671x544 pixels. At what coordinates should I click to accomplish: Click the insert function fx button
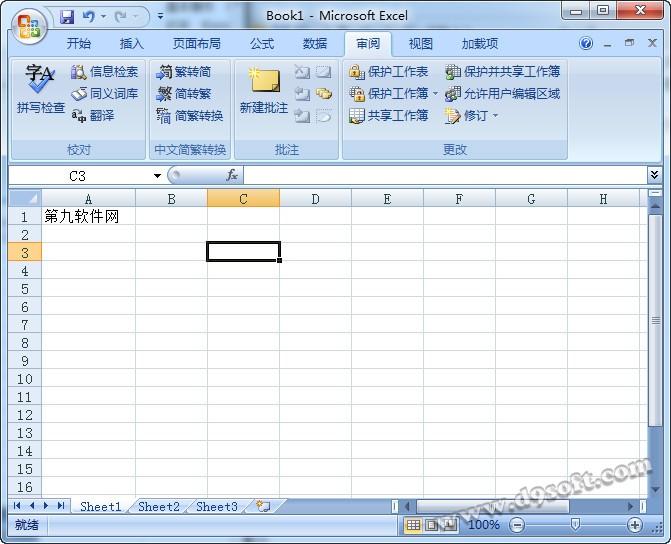pyautogui.click(x=232, y=175)
